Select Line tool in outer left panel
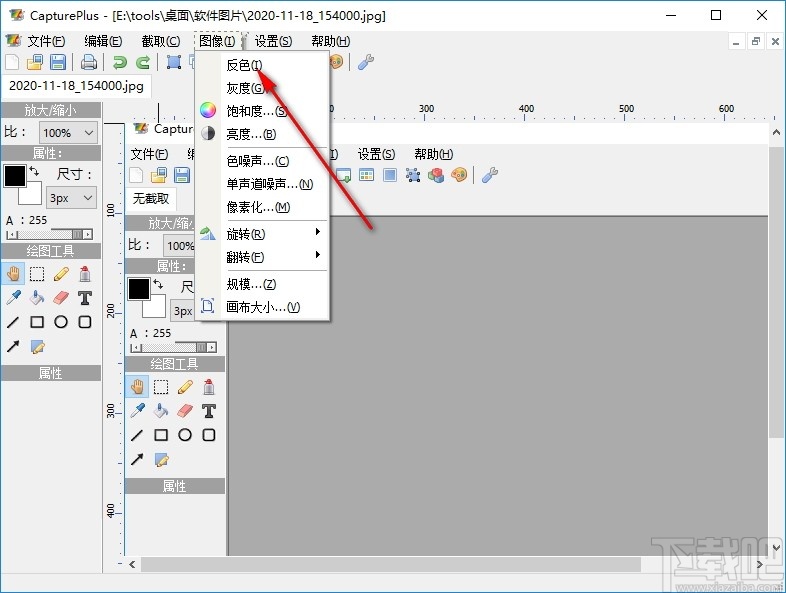The width and height of the screenshot is (786, 593). (13, 322)
